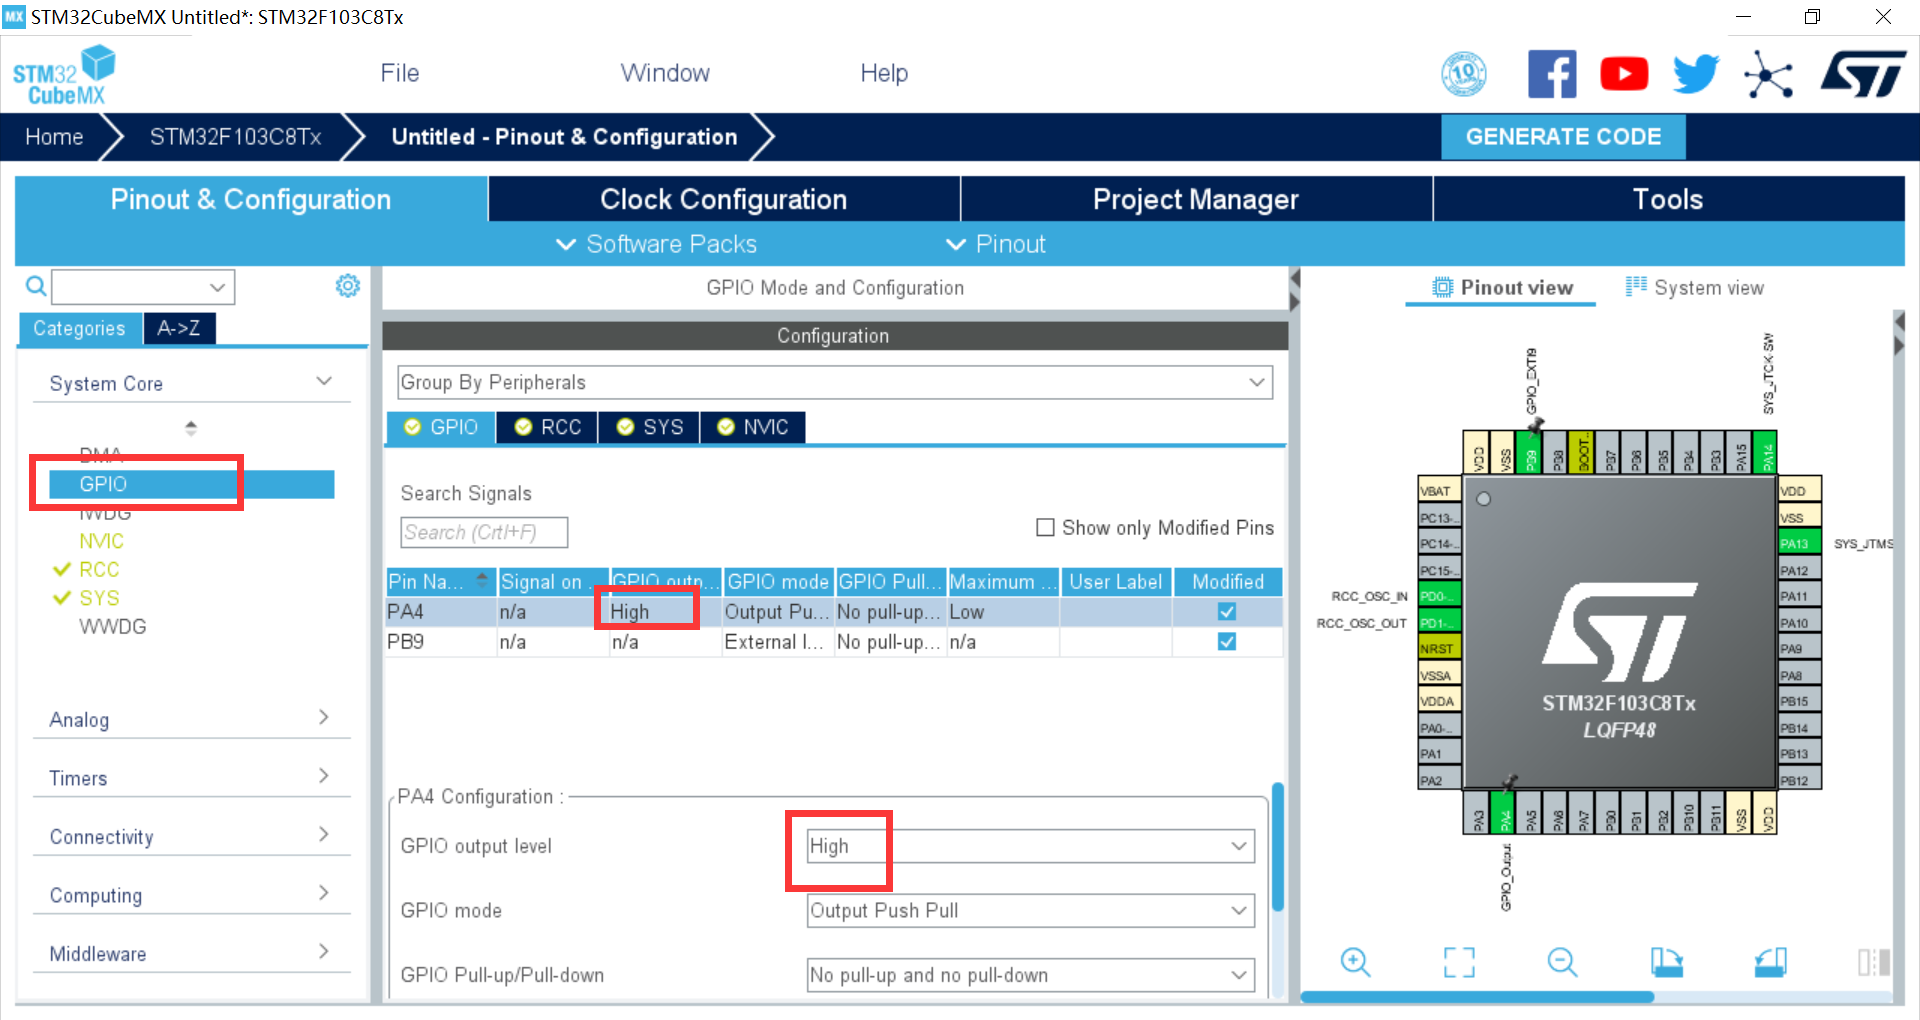Screen dimensions: 1920x1020
Task: Open the category settings gear
Action: pyautogui.click(x=347, y=286)
